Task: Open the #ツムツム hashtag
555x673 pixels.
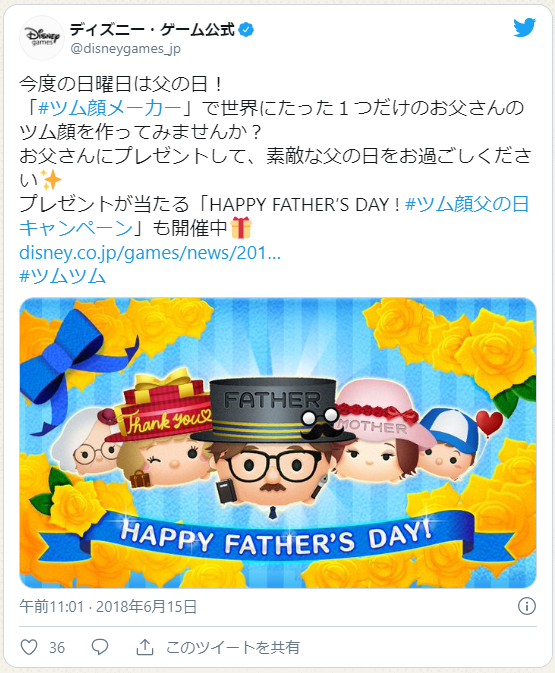Action: point(63,276)
